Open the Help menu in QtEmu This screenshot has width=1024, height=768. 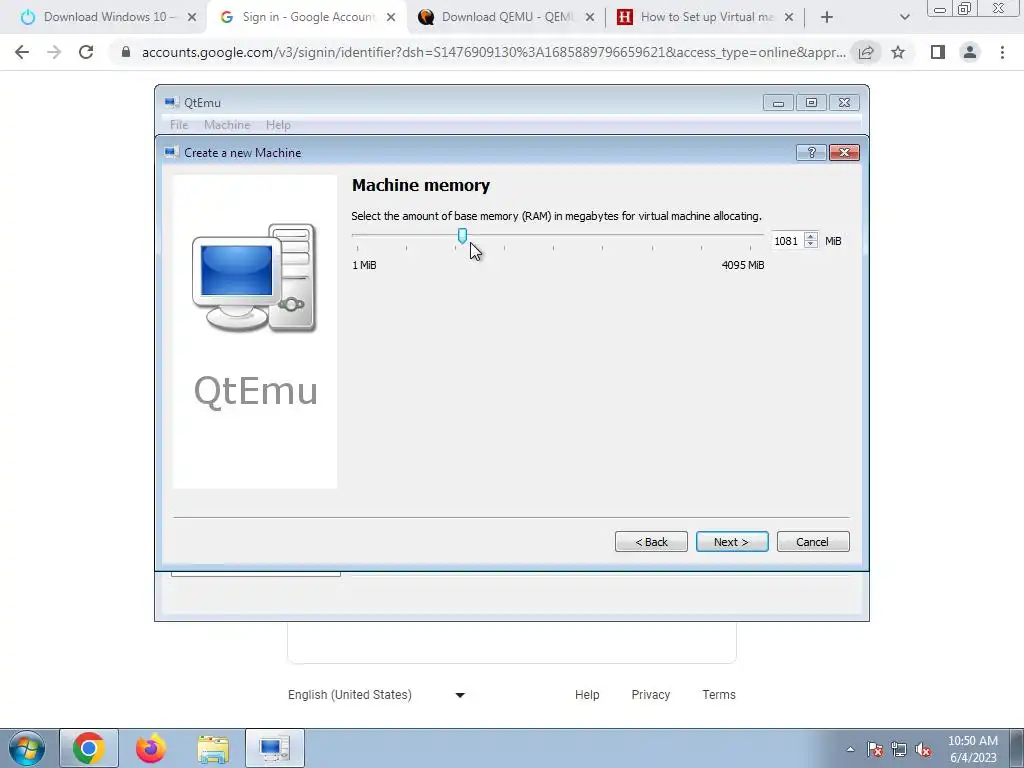pos(278,125)
